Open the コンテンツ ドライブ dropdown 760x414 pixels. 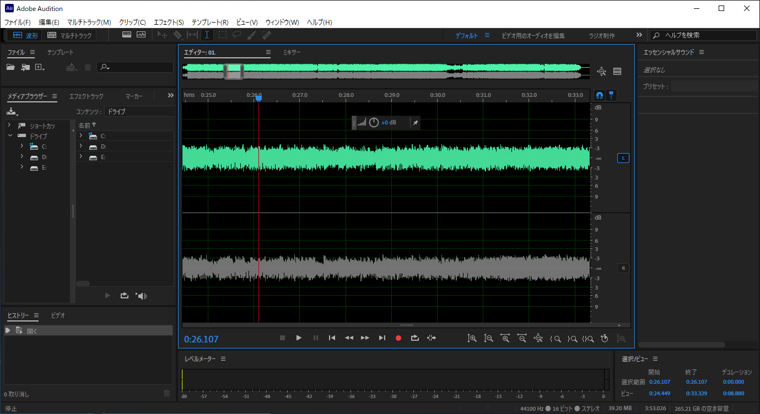coord(139,111)
